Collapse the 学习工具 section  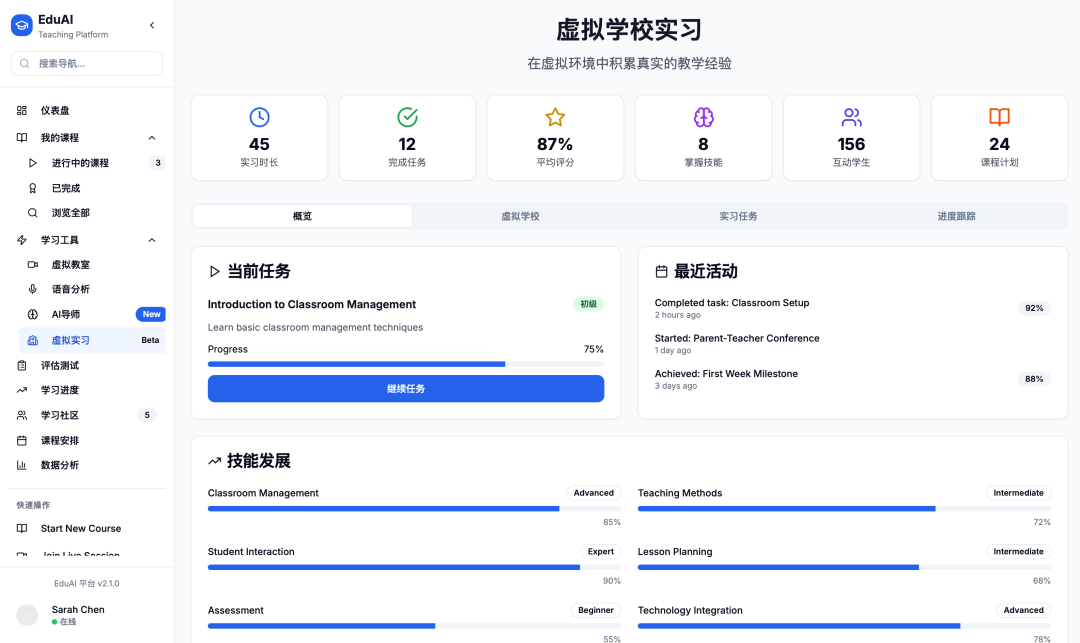[152, 240]
